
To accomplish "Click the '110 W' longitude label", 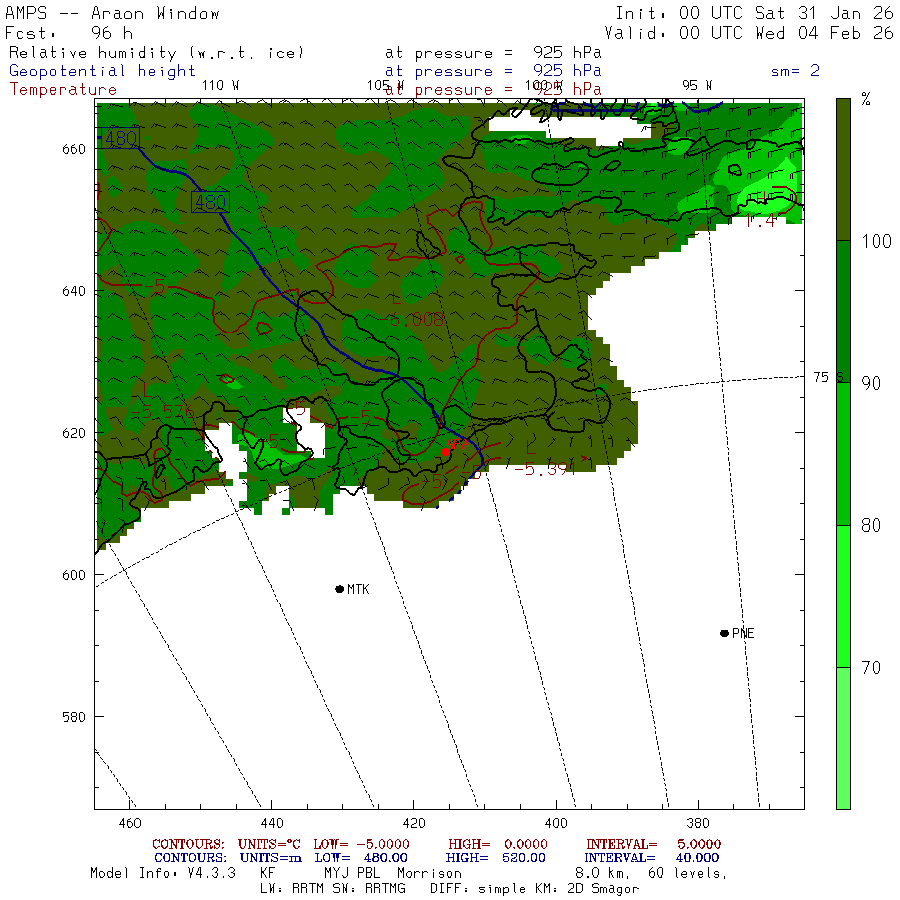I will [x=220, y=85].
